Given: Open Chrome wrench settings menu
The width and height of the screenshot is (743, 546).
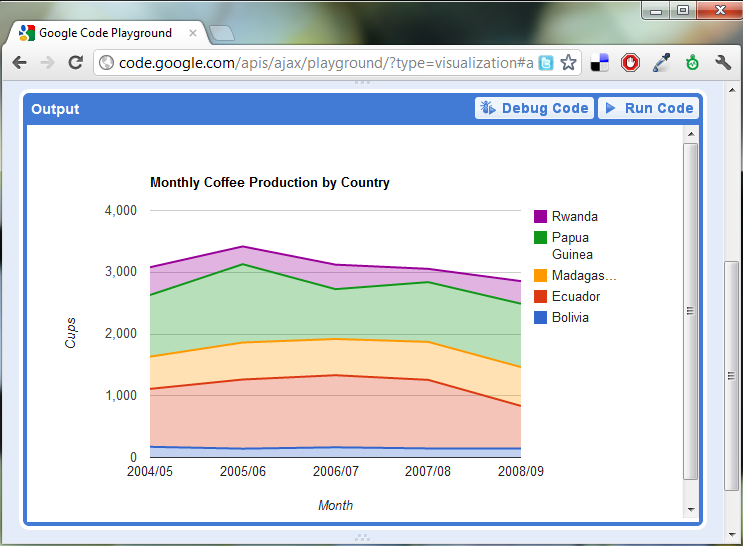Looking at the screenshot, I should 723,63.
